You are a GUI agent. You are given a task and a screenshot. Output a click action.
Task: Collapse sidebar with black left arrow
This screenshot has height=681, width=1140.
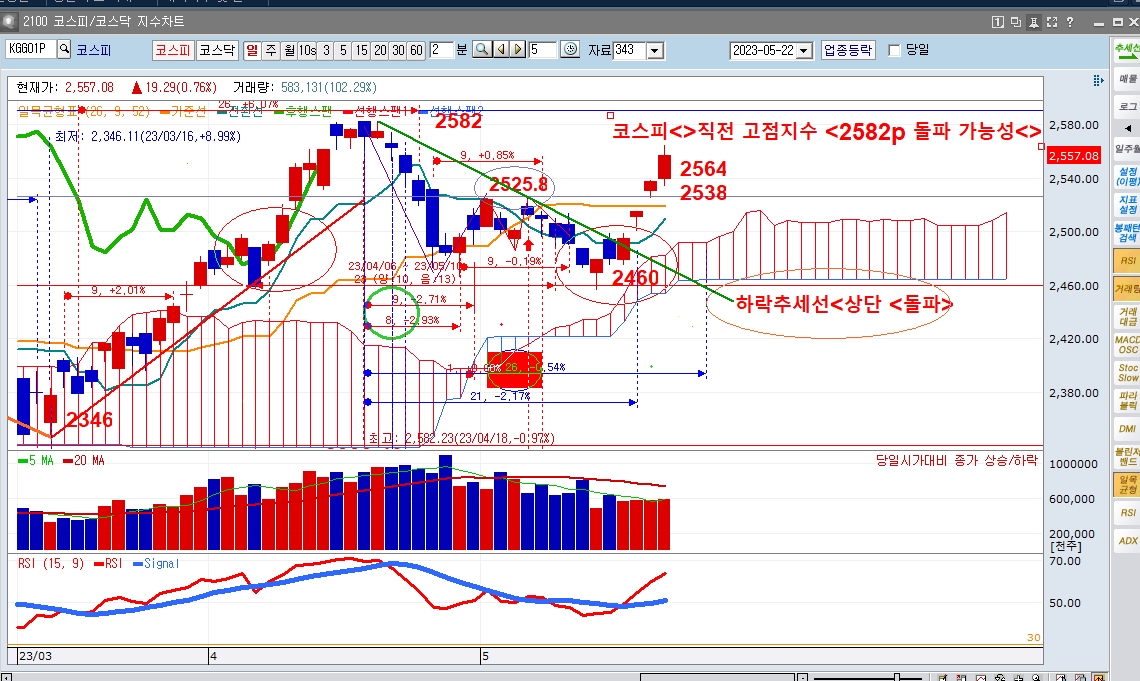[x=1128, y=129]
